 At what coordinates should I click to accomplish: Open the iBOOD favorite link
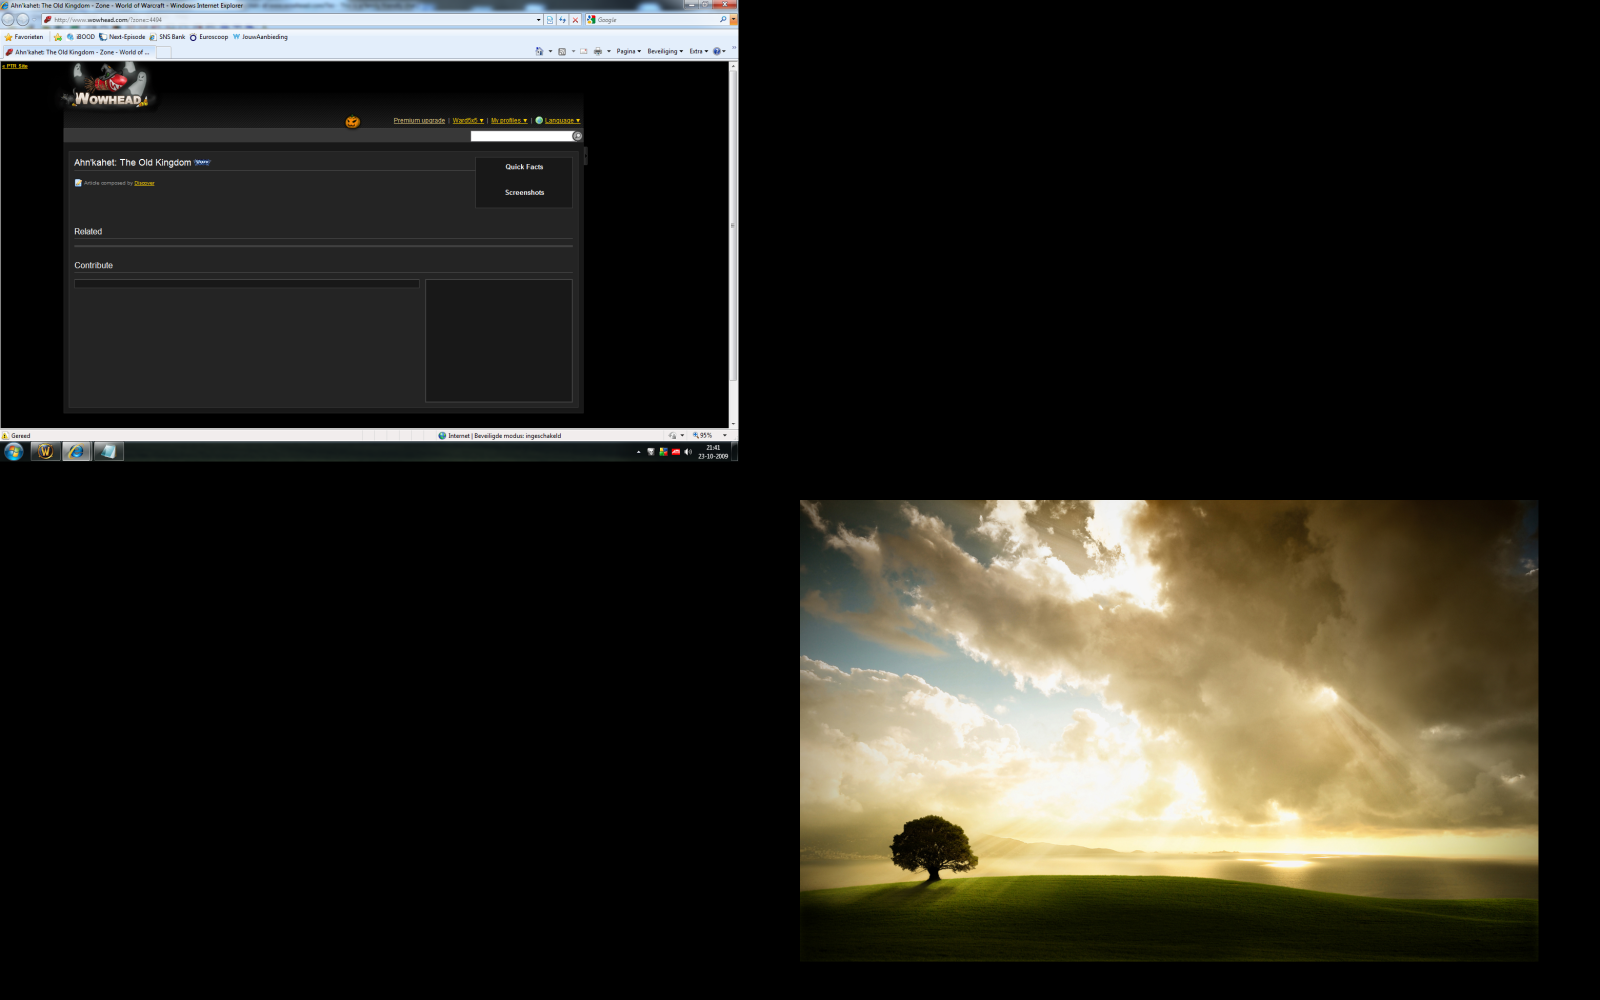click(x=81, y=37)
